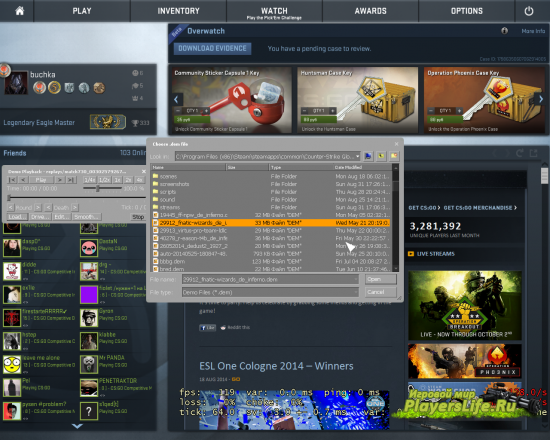
Task: Open buchka's profile avatar
Action: point(16,83)
